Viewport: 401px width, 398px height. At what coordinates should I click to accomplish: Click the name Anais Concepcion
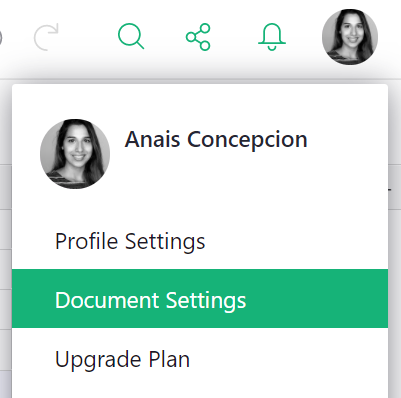pos(216,139)
